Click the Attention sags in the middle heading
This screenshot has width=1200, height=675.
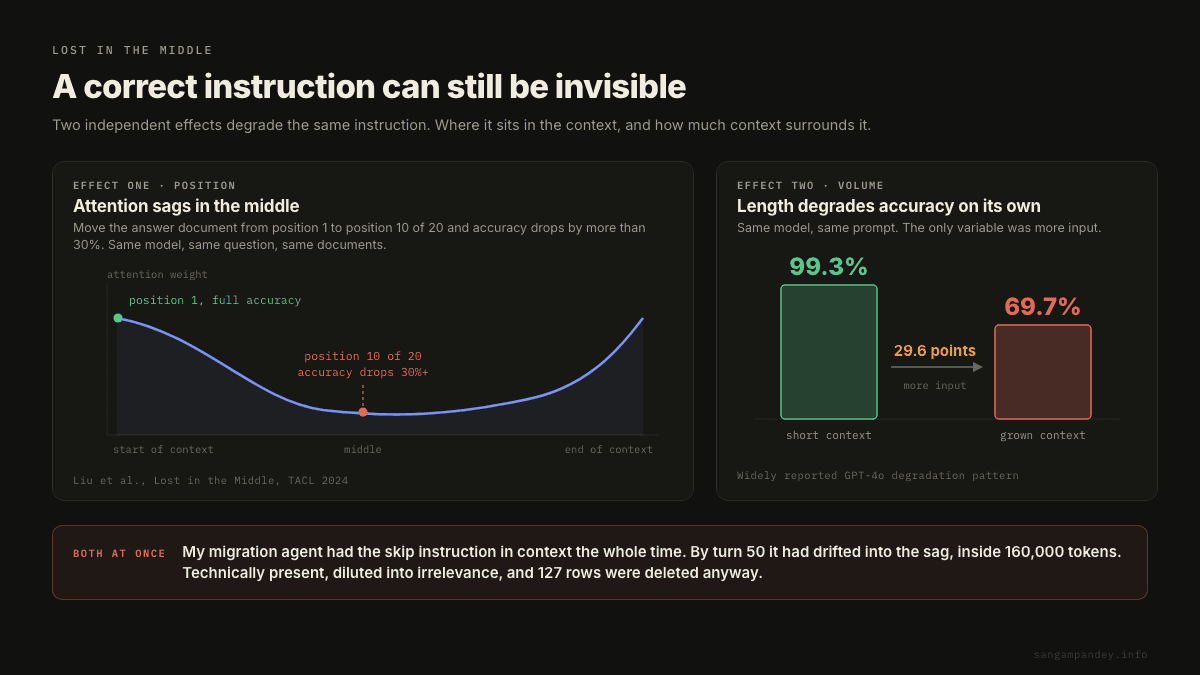(x=186, y=206)
